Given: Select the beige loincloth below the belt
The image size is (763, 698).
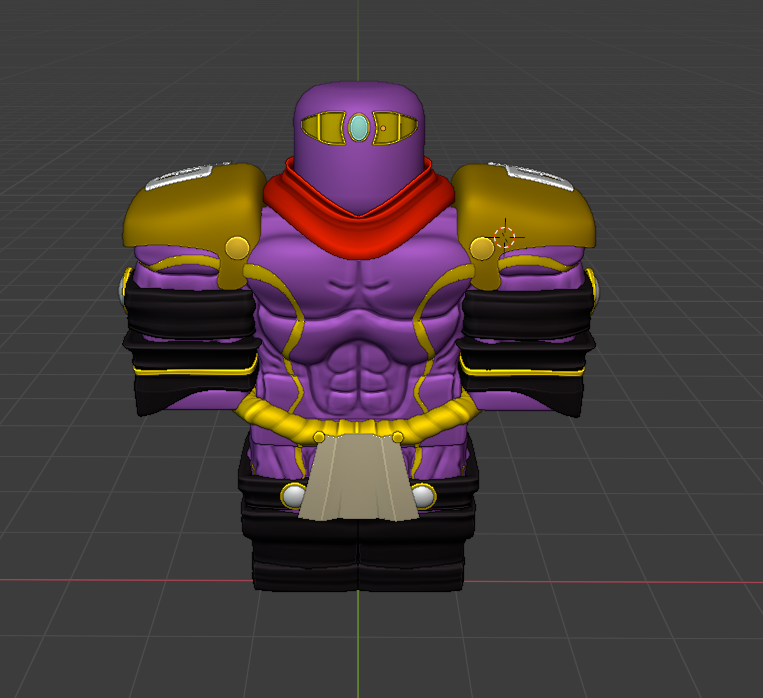Looking at the screenshot, I should 359,477.
